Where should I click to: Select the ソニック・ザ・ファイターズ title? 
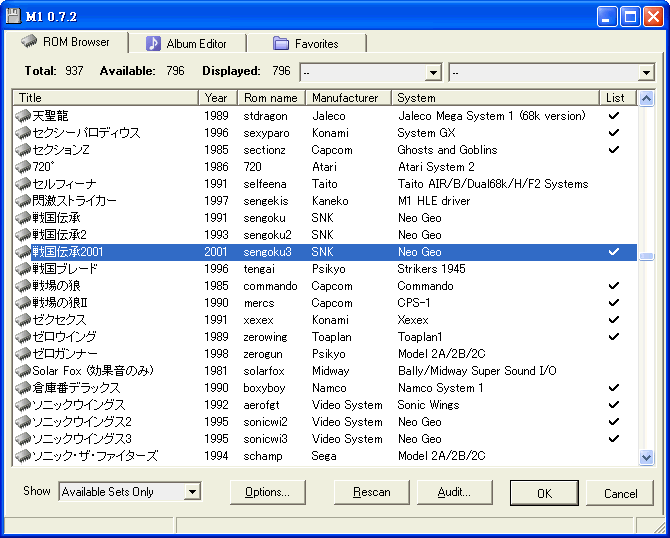coord(95,456)
